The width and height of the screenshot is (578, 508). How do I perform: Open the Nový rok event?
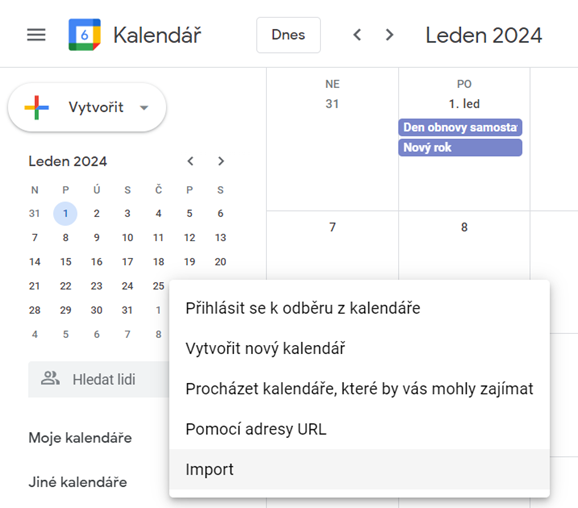[x=460, y=147]
